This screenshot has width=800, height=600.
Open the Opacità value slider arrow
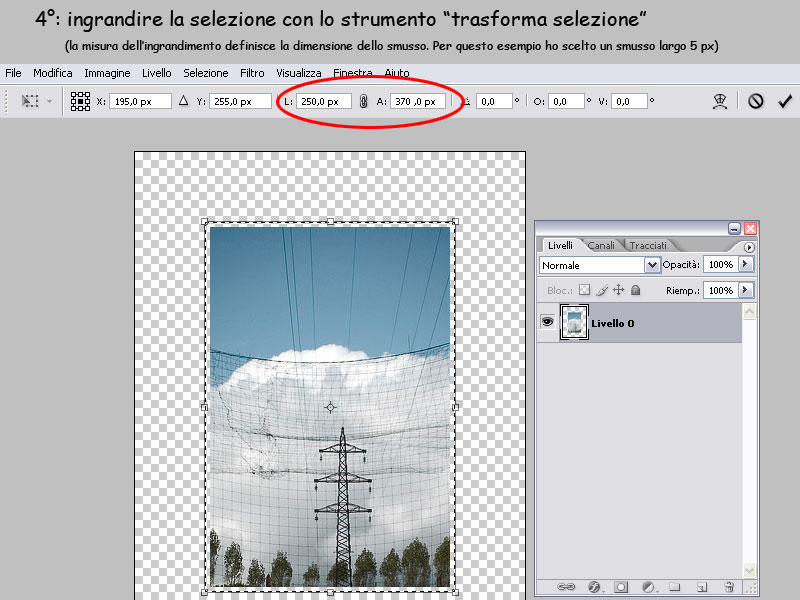click(x=745, y=265)
